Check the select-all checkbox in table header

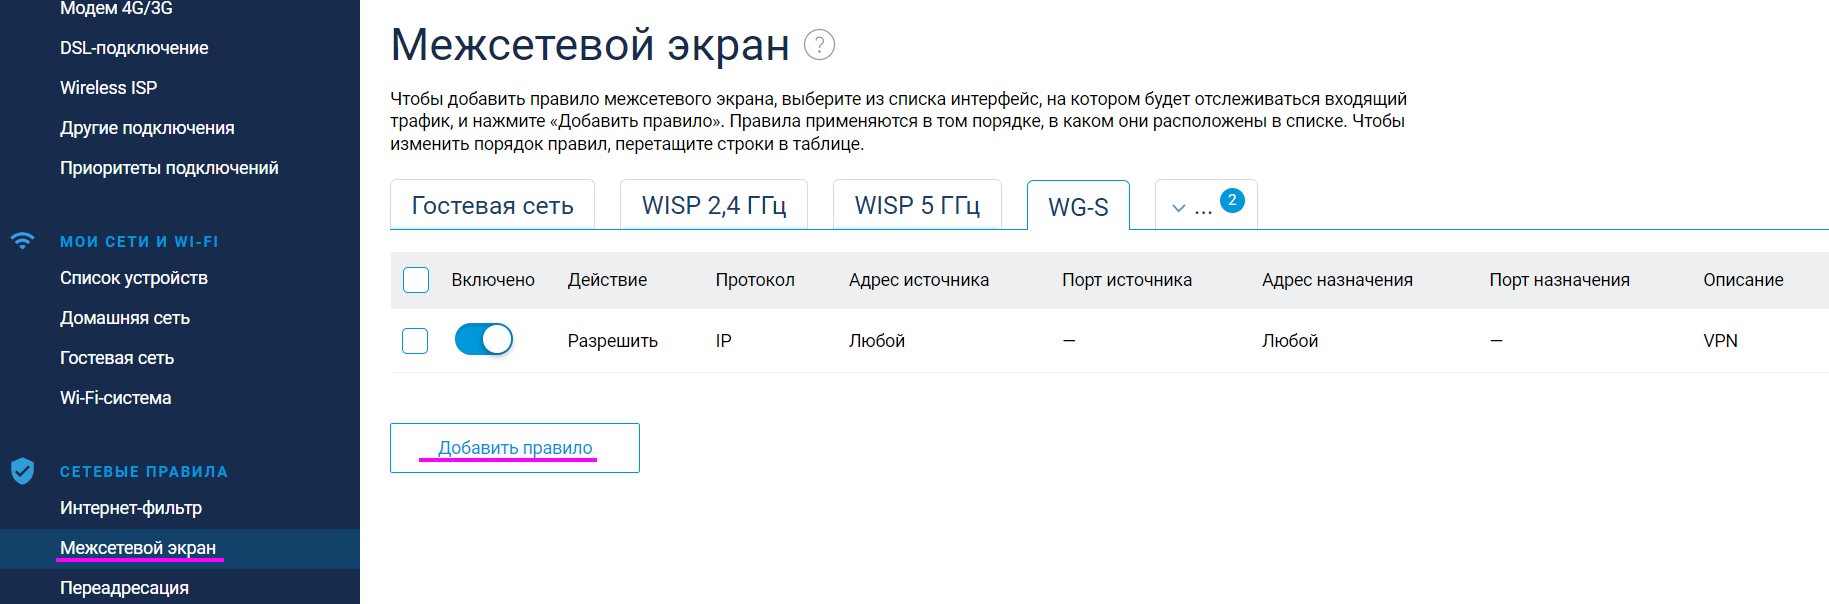click(x=416, y=280)
